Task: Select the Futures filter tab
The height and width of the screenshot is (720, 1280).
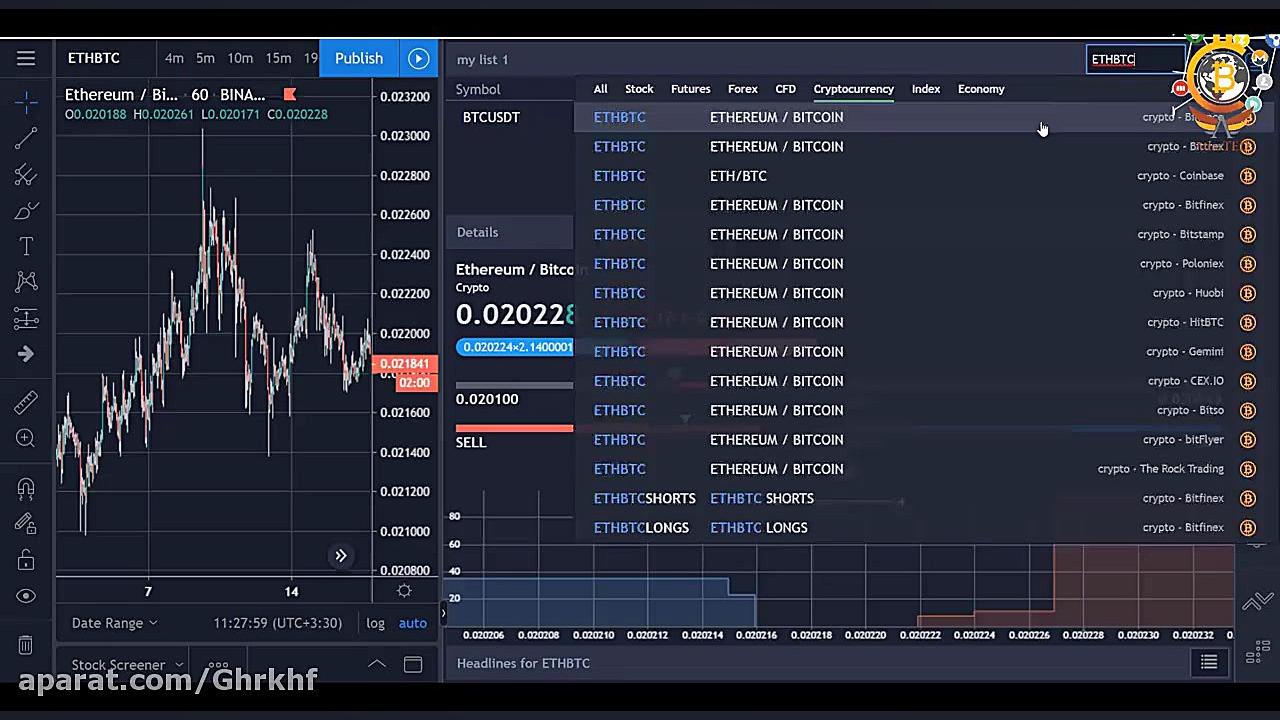Action: click(690, 89)
